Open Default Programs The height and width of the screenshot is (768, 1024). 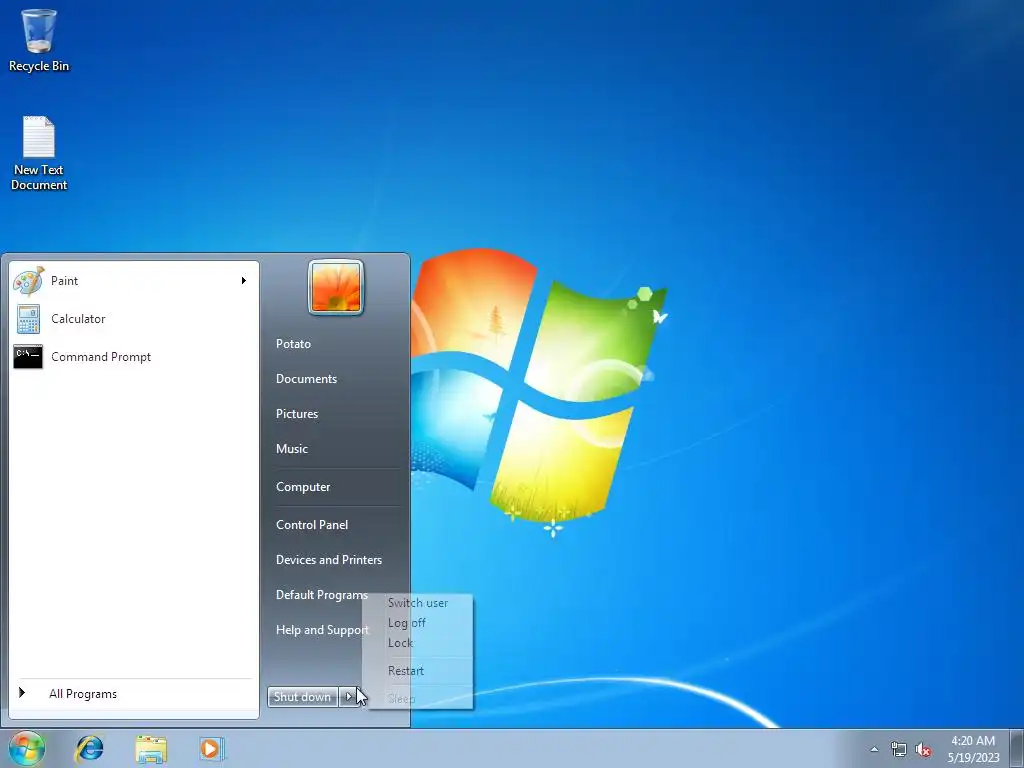[x=321, y=595]
